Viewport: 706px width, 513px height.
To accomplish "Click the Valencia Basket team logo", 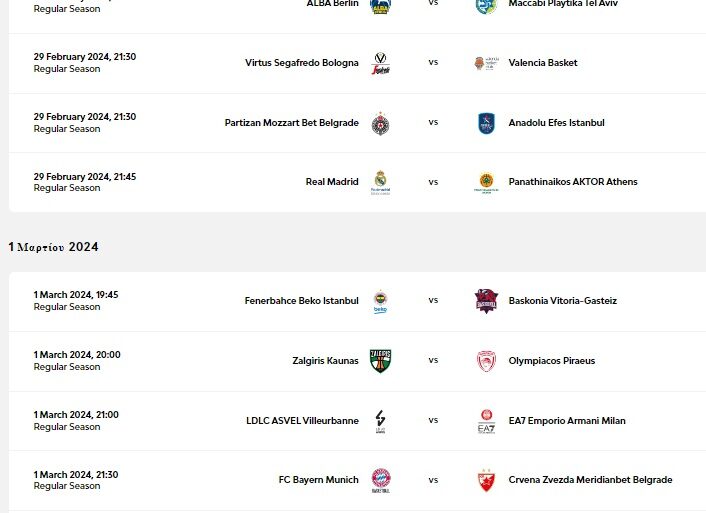I will point(486,63).
